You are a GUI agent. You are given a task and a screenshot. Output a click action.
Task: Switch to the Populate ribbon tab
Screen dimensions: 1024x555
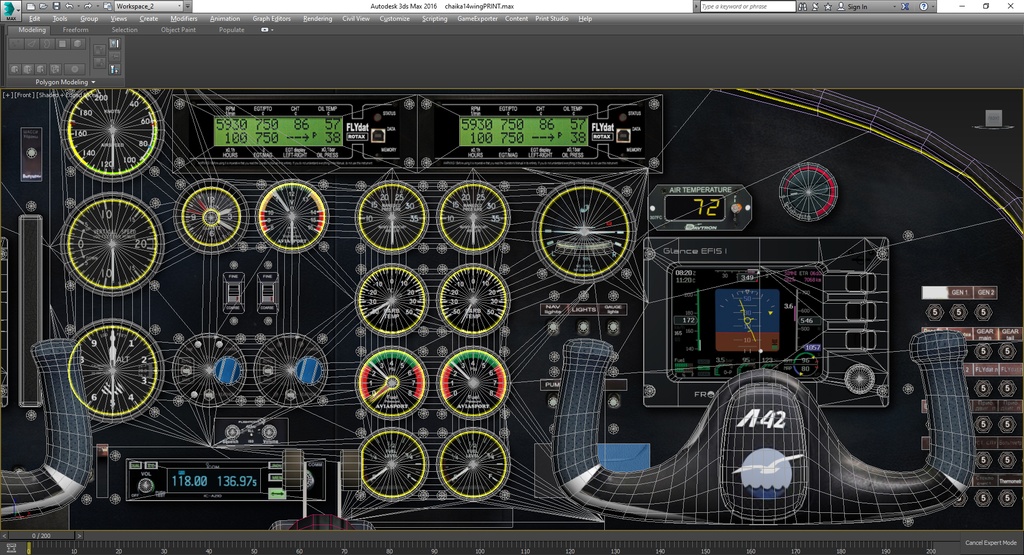(x=231, y=30)
